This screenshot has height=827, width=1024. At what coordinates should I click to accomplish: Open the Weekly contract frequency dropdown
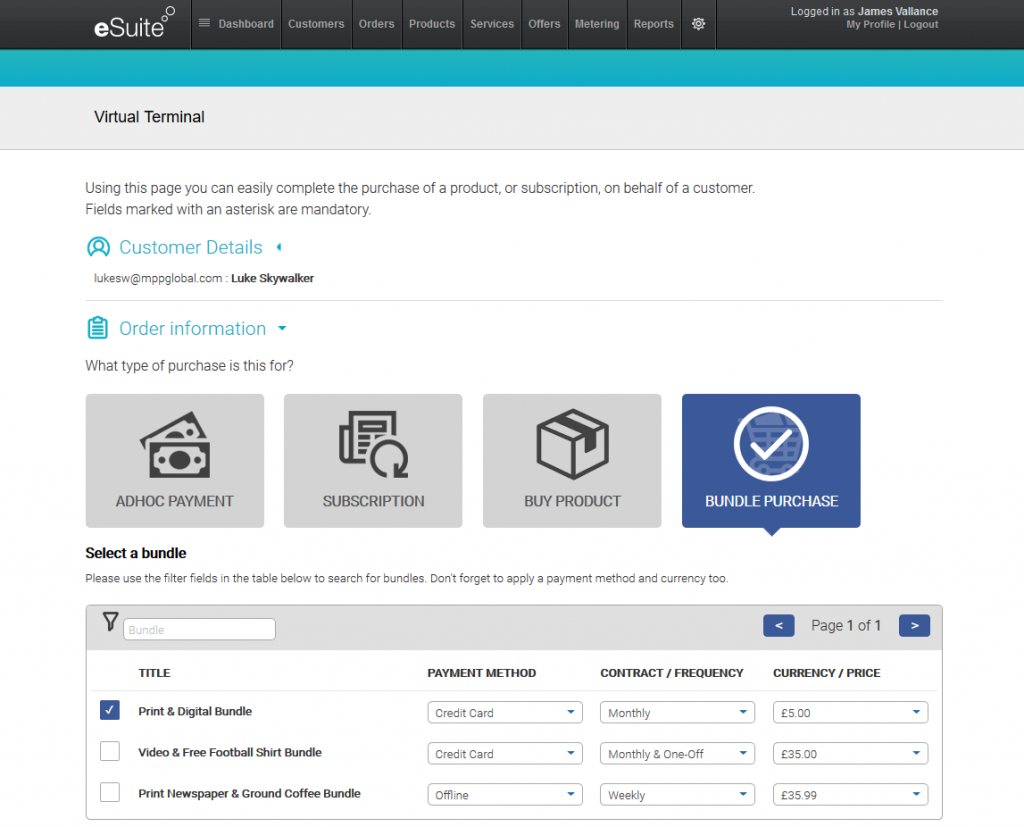pyautogui.click(x=677, y=795)
